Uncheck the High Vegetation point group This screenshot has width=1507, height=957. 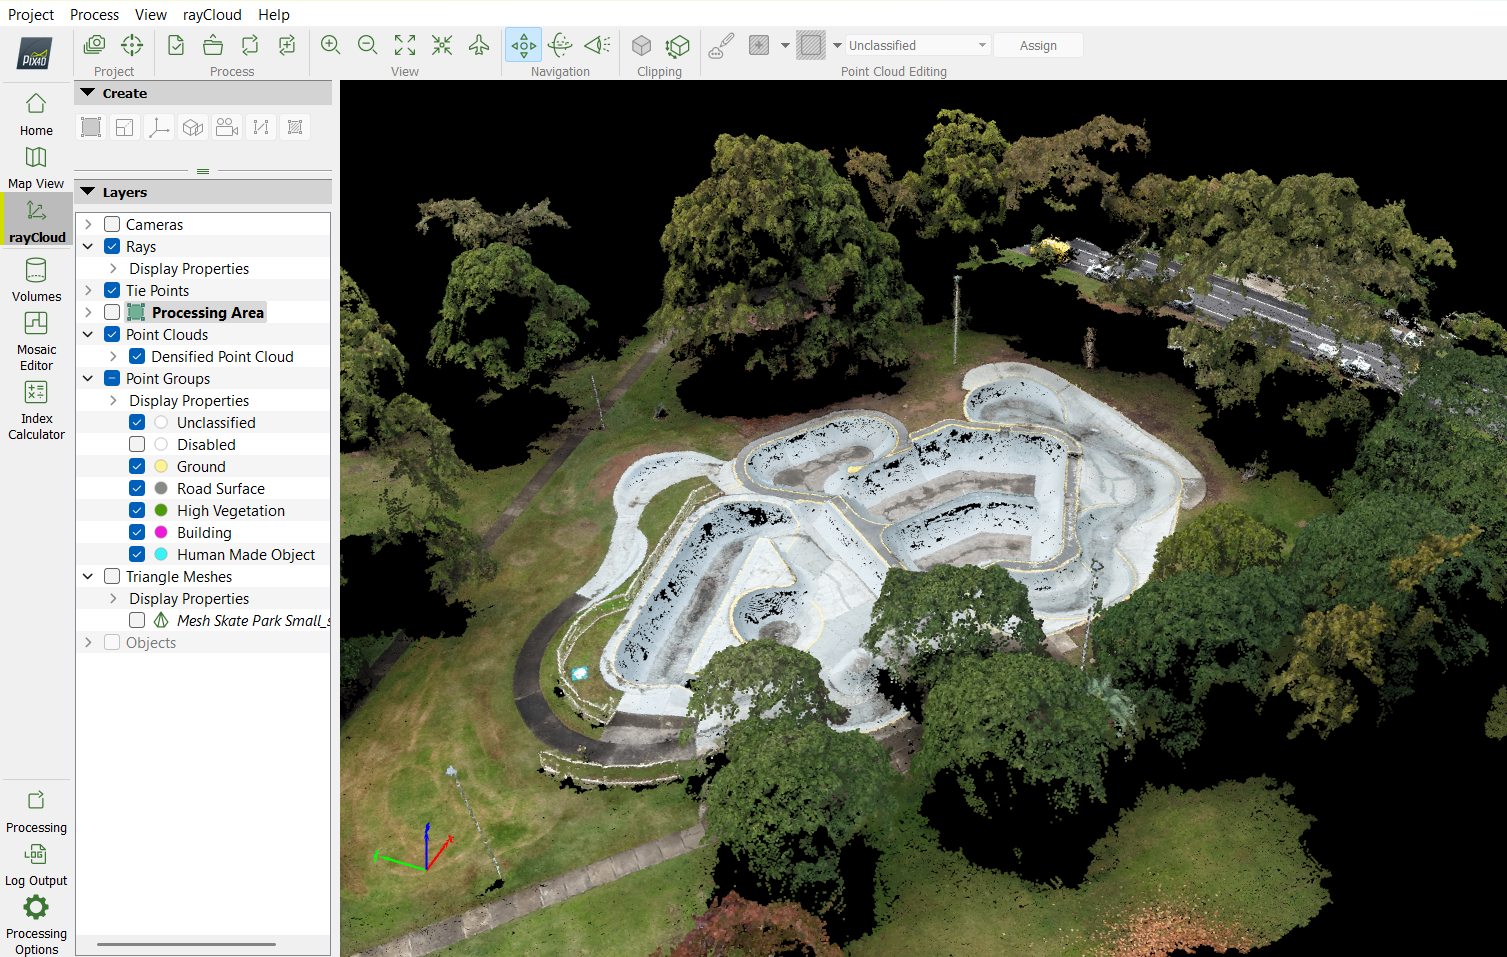point(137,511)
